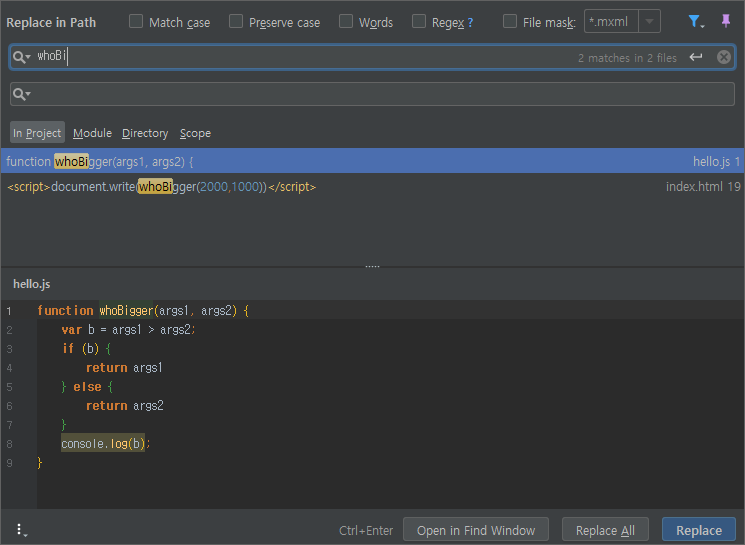Clear the whoBi search text
Screen dimensions: 745x545
click(724, 57)
